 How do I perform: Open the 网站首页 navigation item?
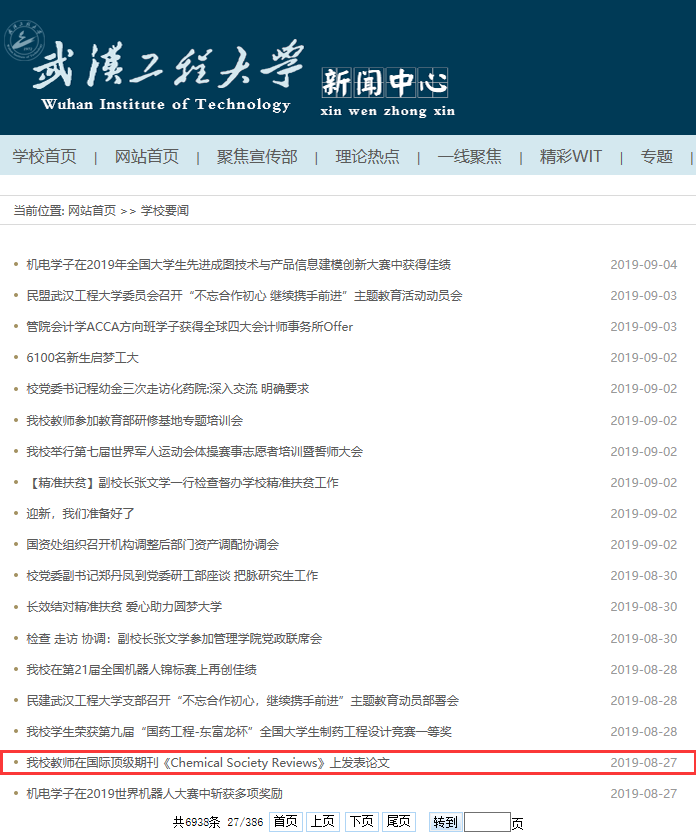(x=147, y=156)
